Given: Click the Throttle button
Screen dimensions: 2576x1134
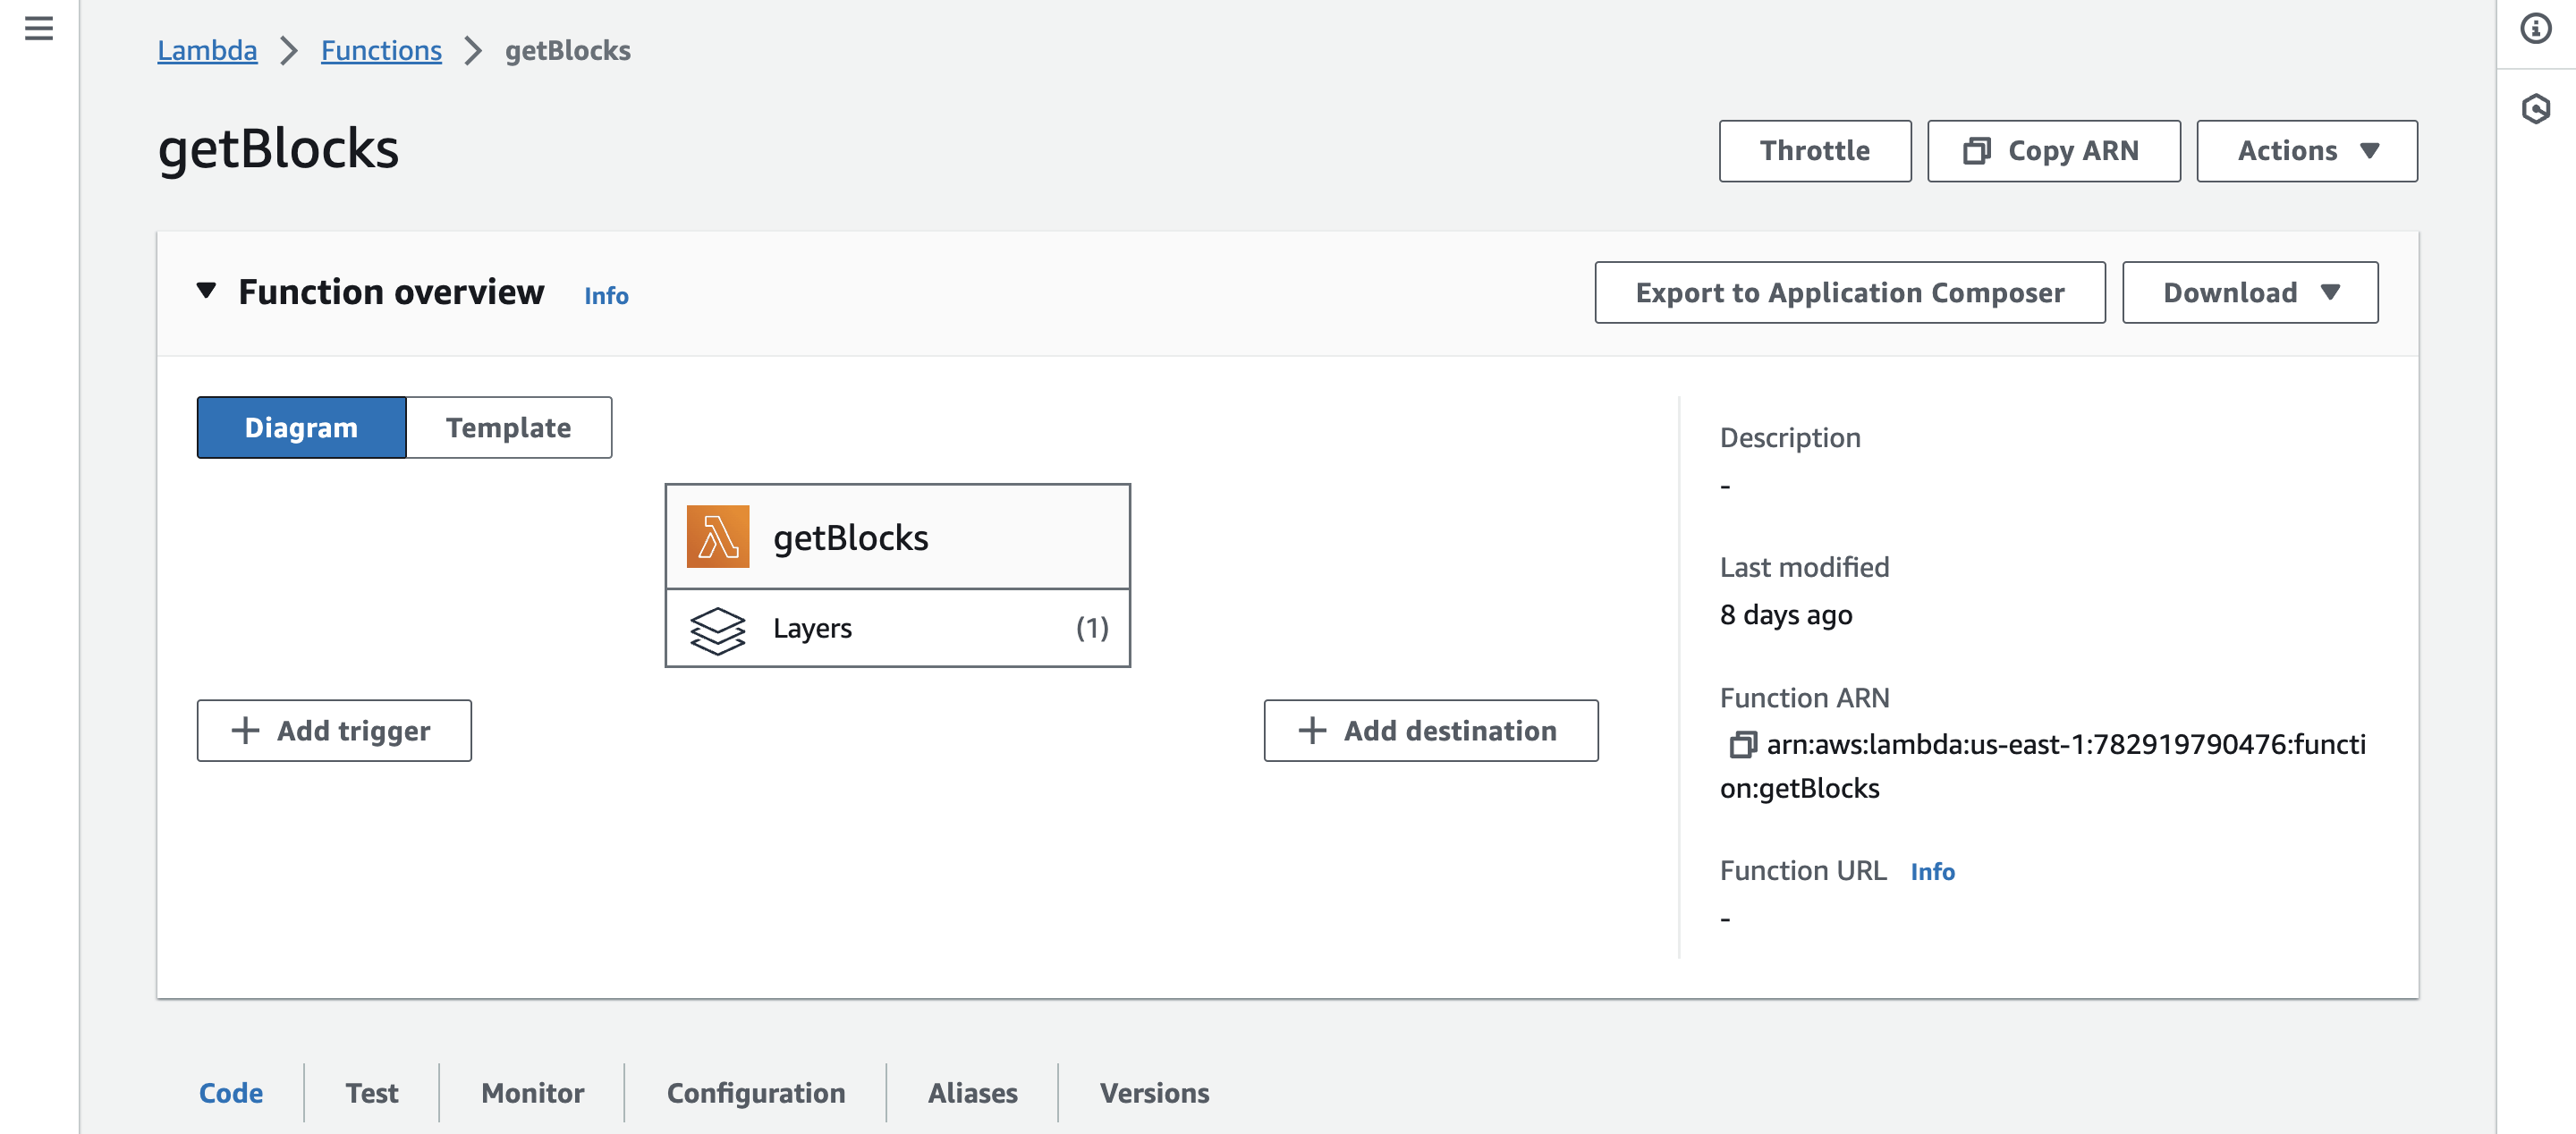Looking at the screenshot, I should tap(1815, 151).
